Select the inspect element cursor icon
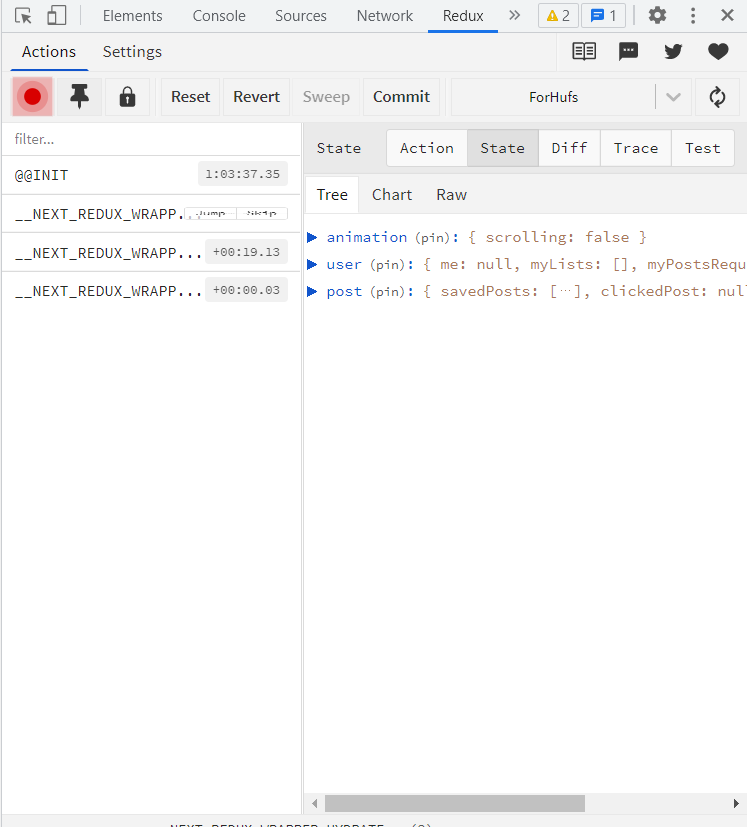The height and width of the screenshot is (827, 747). tap(23, 16)
